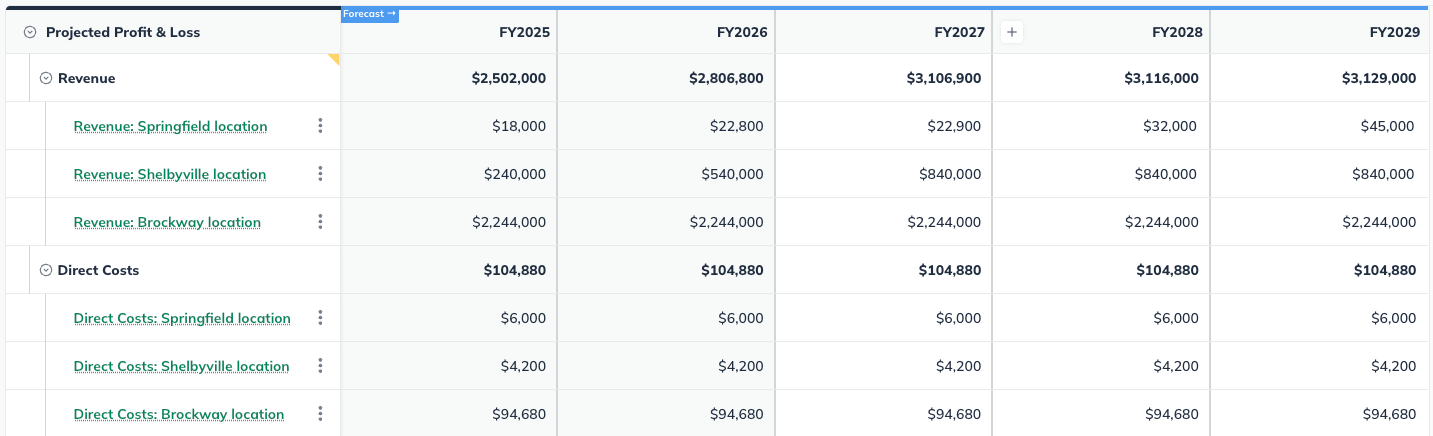Click the Forecast label tag
Viewport: 1433px width, 436px height.
point(370,15)
